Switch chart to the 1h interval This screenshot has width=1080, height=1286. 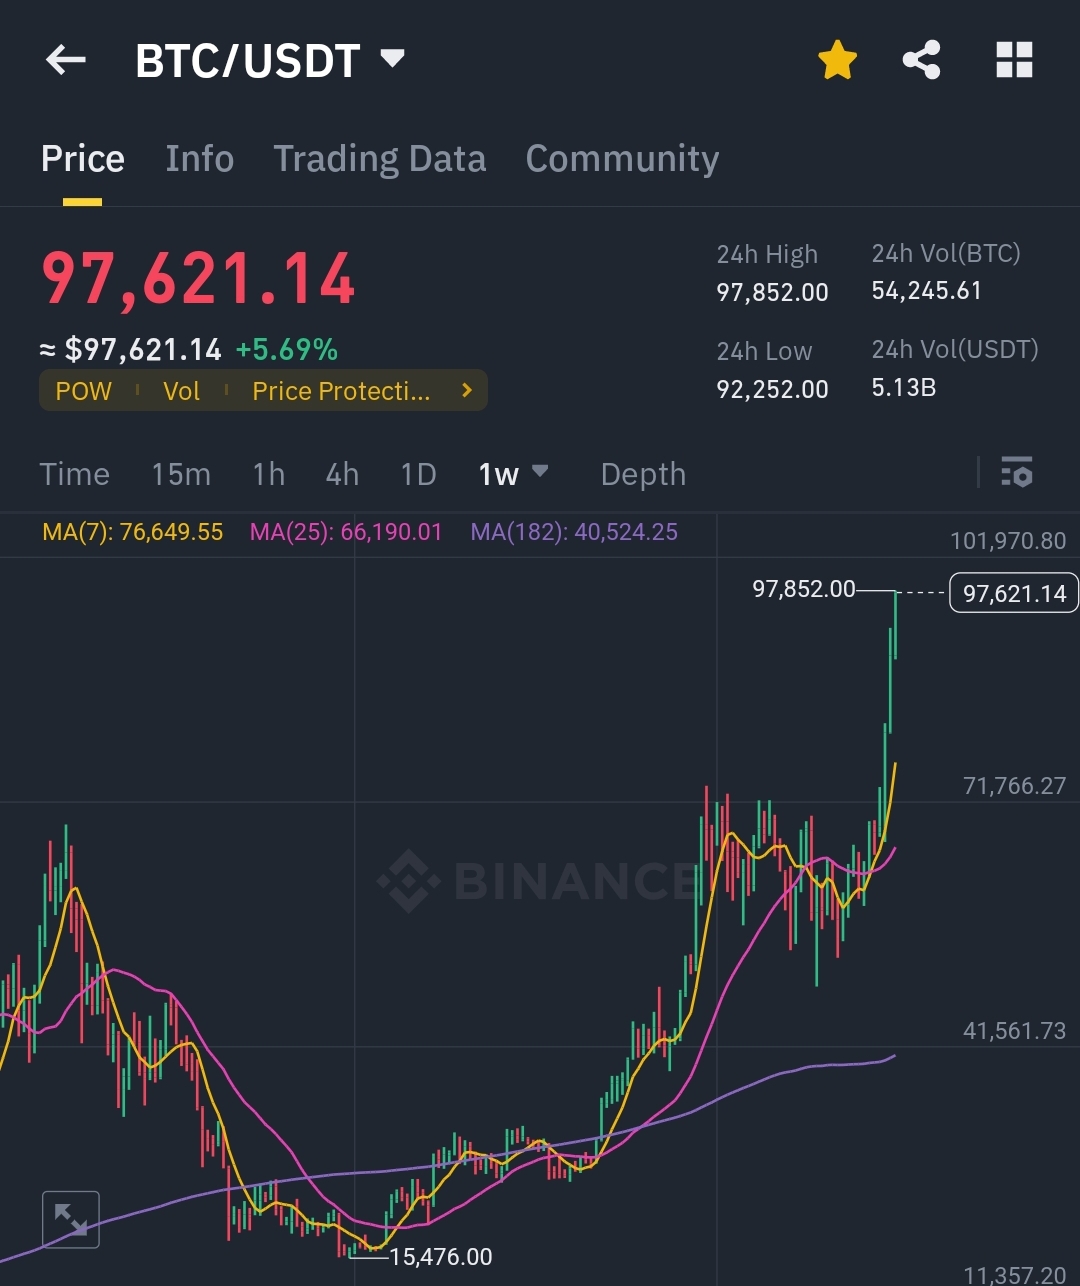tap(268, 474)
